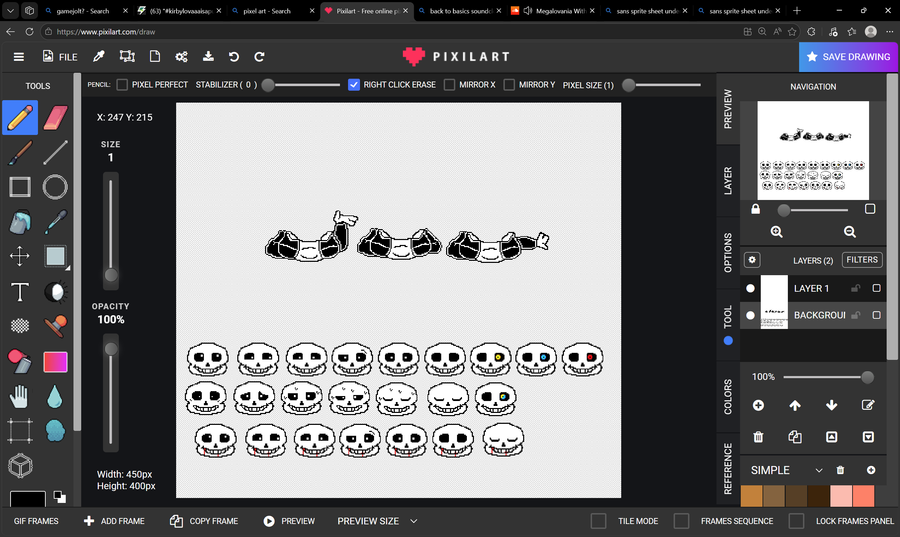Viewport: 900px width, 537px height.
Task: Click the Filters button
Action: tap(862, 260)
